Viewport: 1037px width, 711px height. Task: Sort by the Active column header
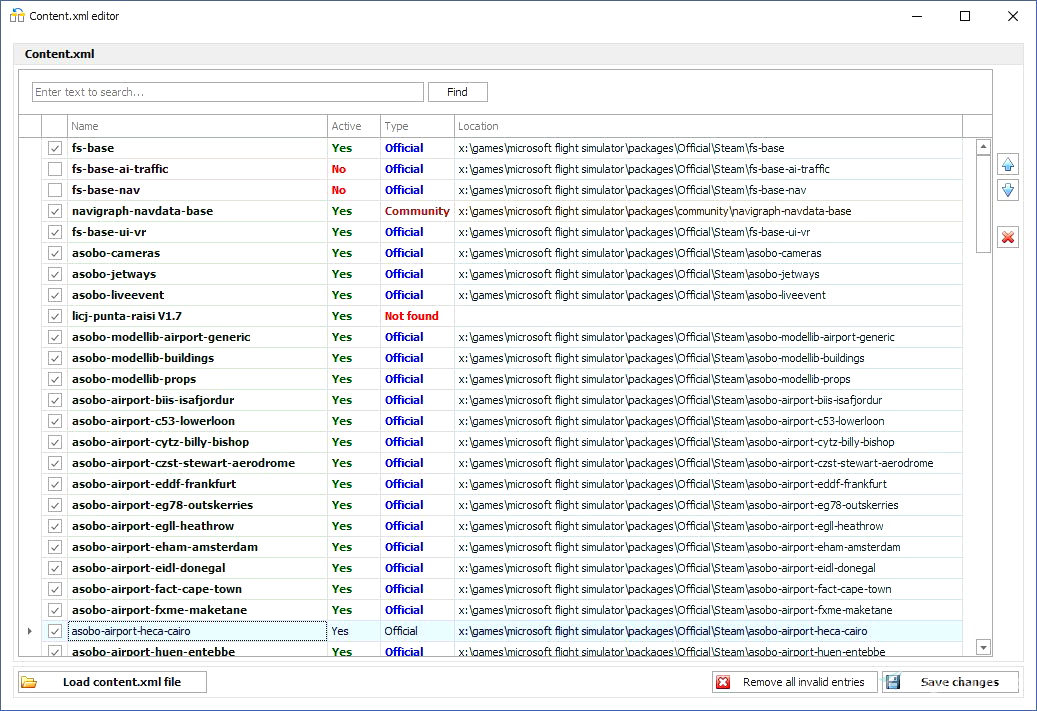354,126
